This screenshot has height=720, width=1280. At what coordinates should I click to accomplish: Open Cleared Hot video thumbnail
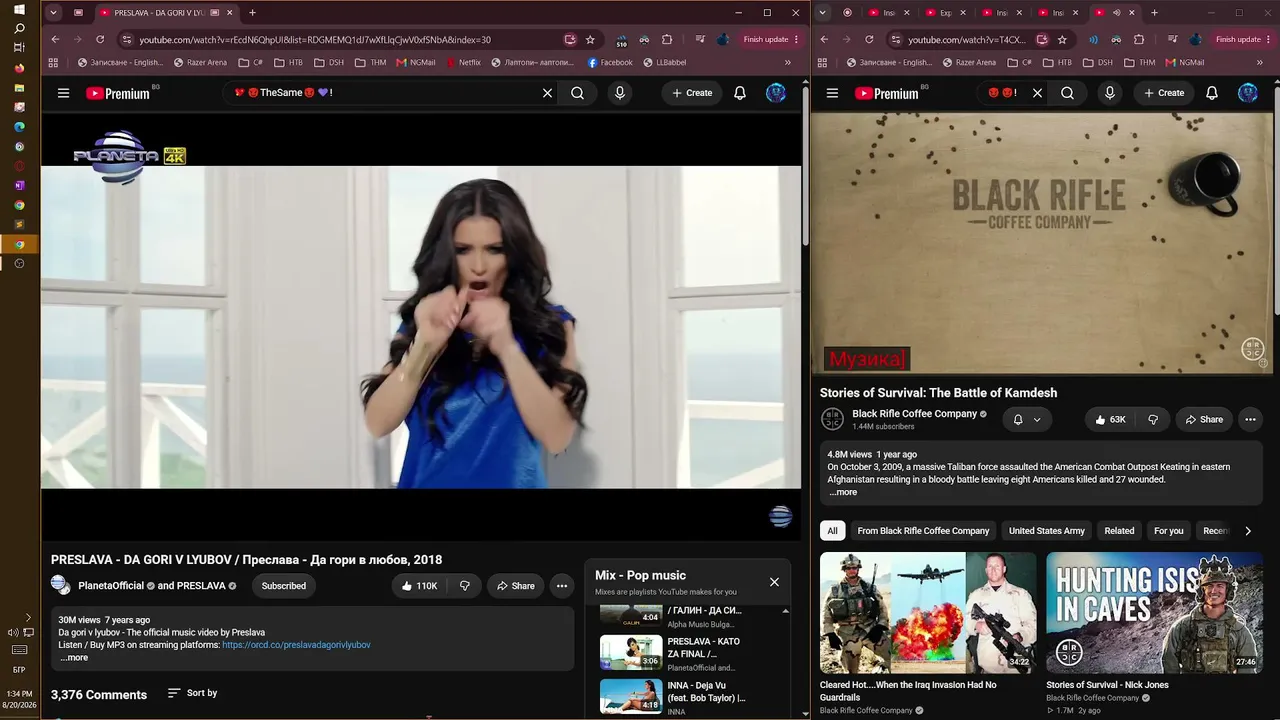point(928,612)
